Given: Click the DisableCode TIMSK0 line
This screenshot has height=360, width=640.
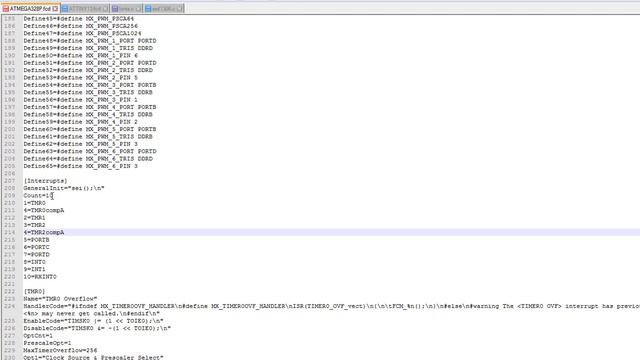Looking at the screenshot, I should 97,328.
